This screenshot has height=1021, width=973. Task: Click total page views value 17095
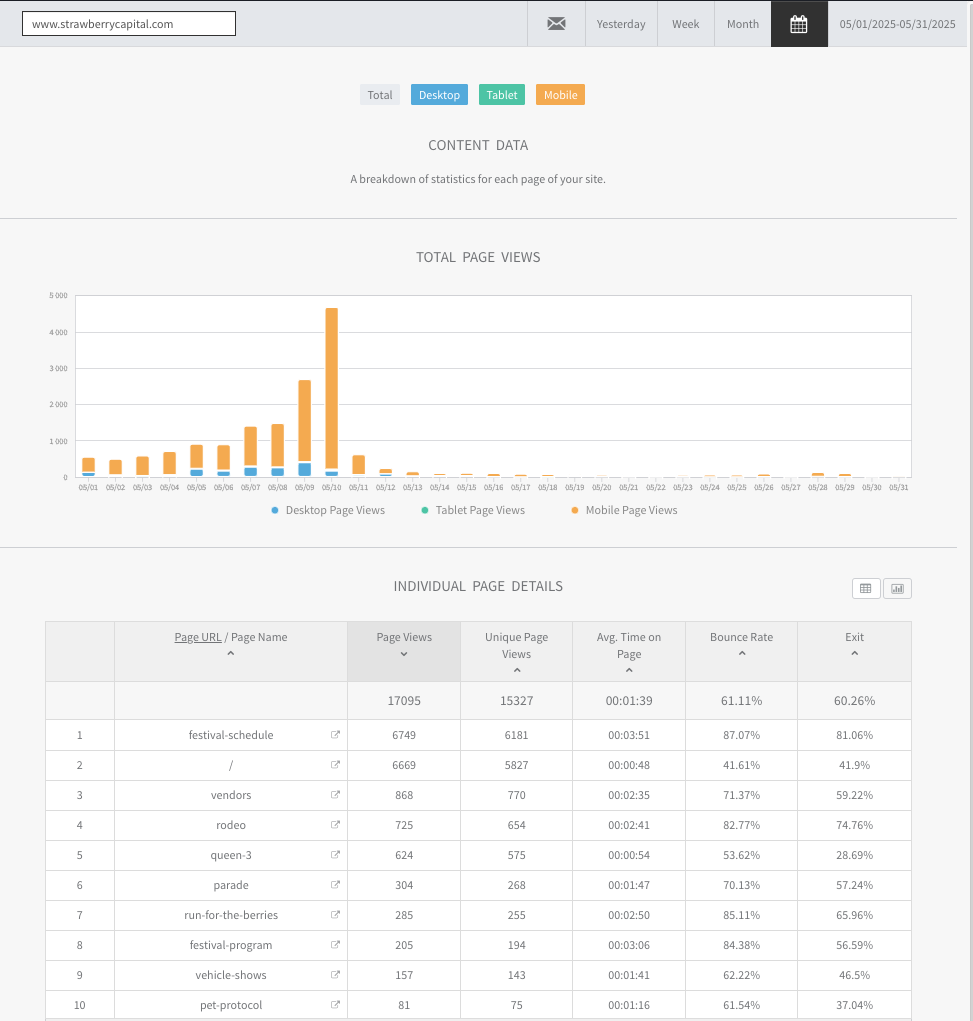tap(404, 701)
